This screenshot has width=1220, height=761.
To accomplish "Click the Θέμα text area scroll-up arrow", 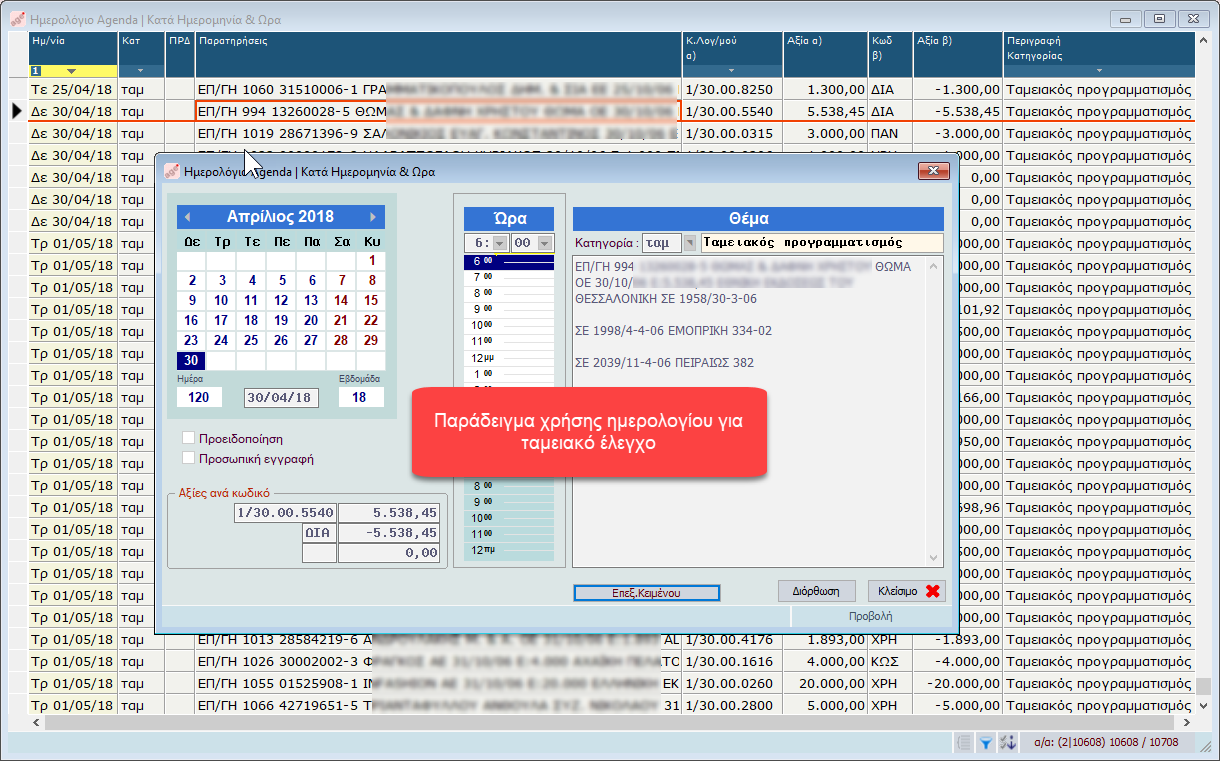I will pos(936,264).
